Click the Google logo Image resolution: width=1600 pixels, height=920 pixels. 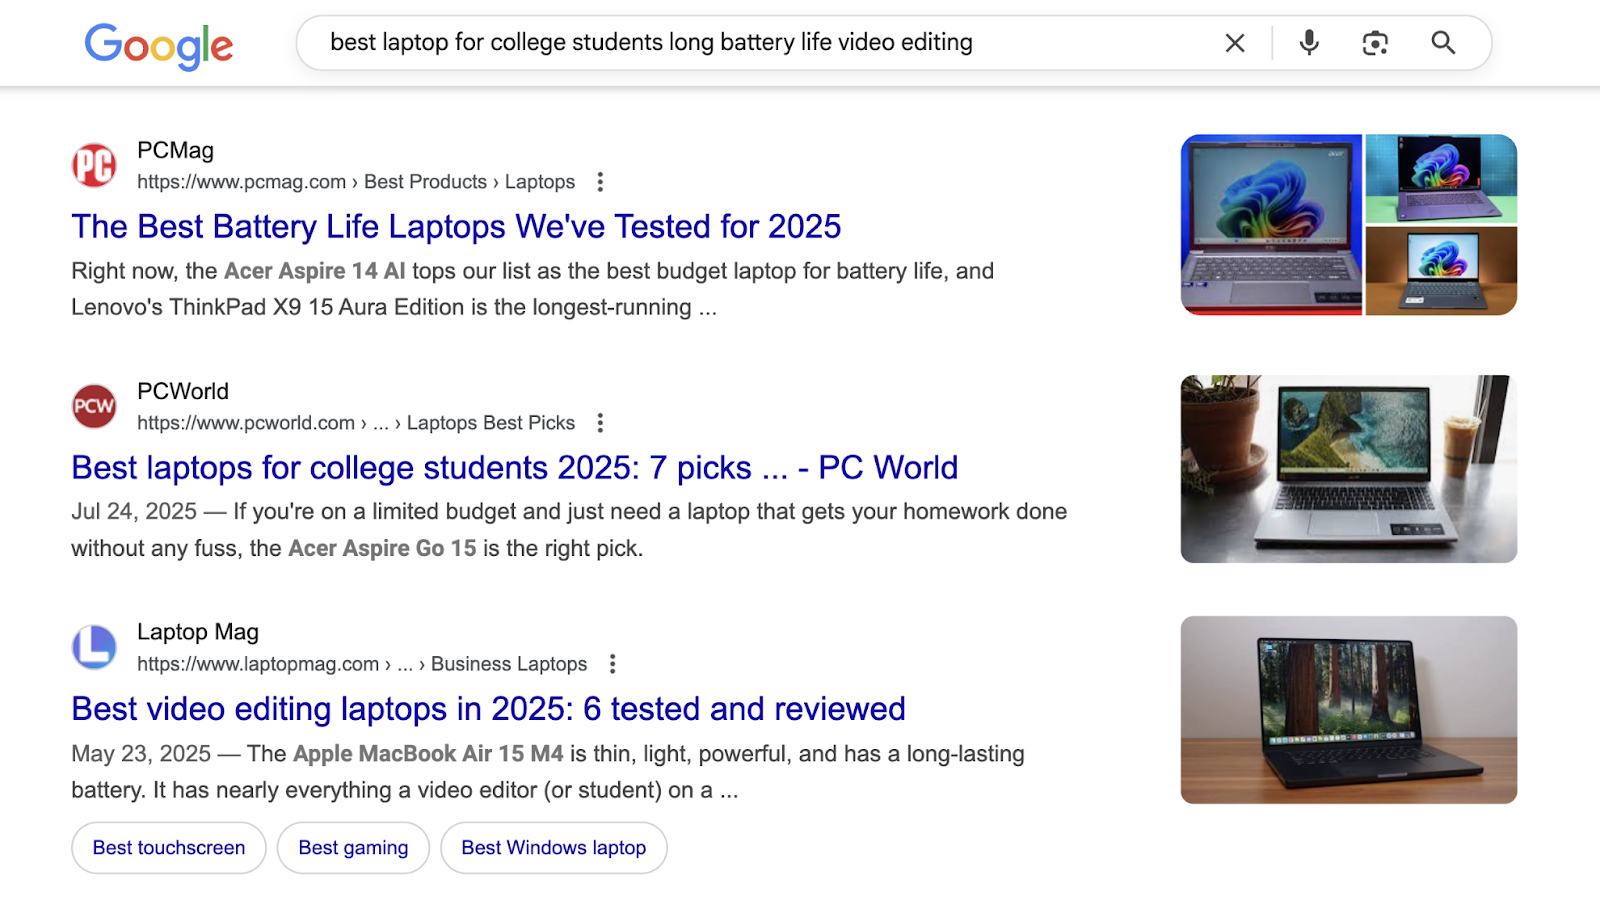158,44
